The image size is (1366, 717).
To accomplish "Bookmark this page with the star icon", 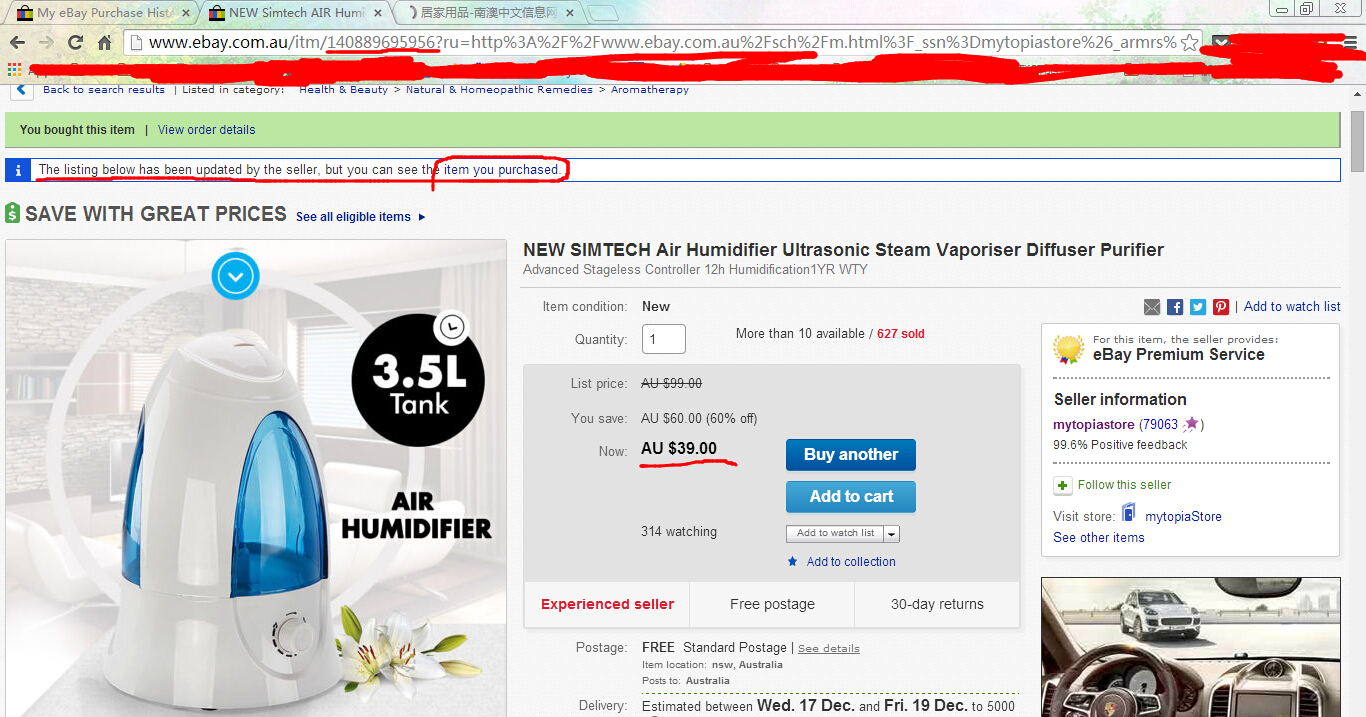I will click(x=1189, y=43).
